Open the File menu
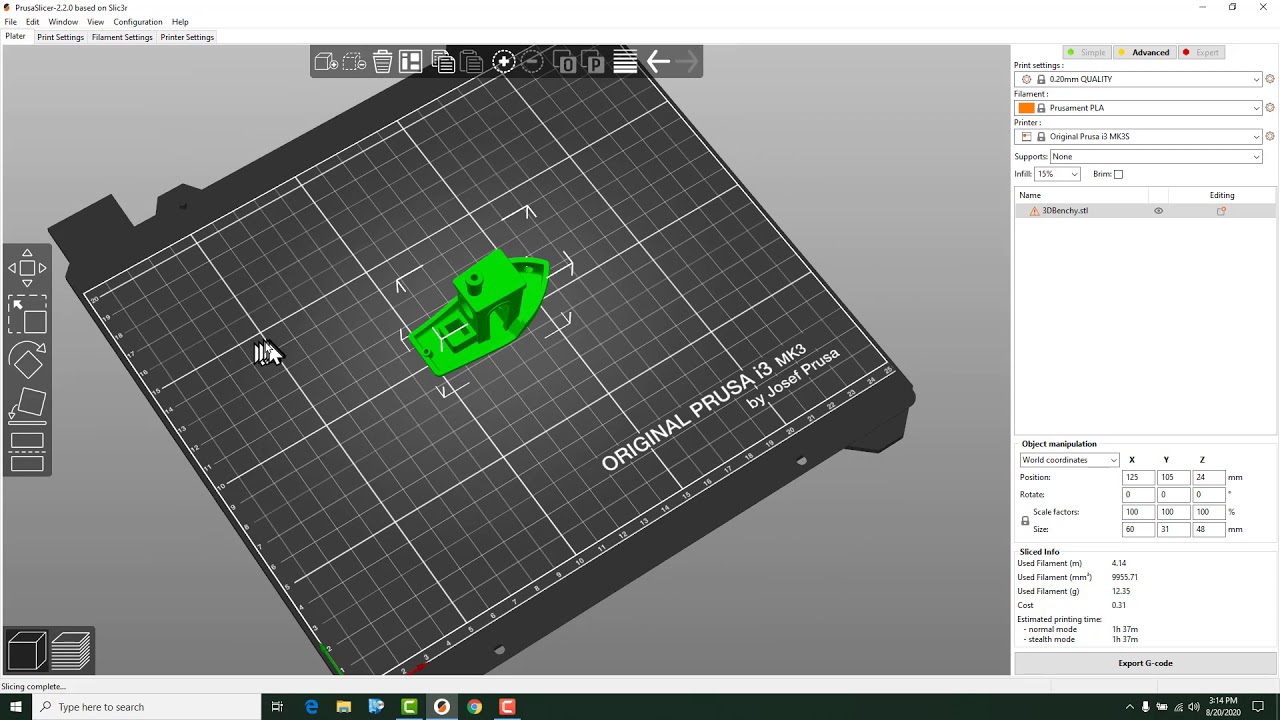This screenshot has width=1280, height=720. [10, 22]
